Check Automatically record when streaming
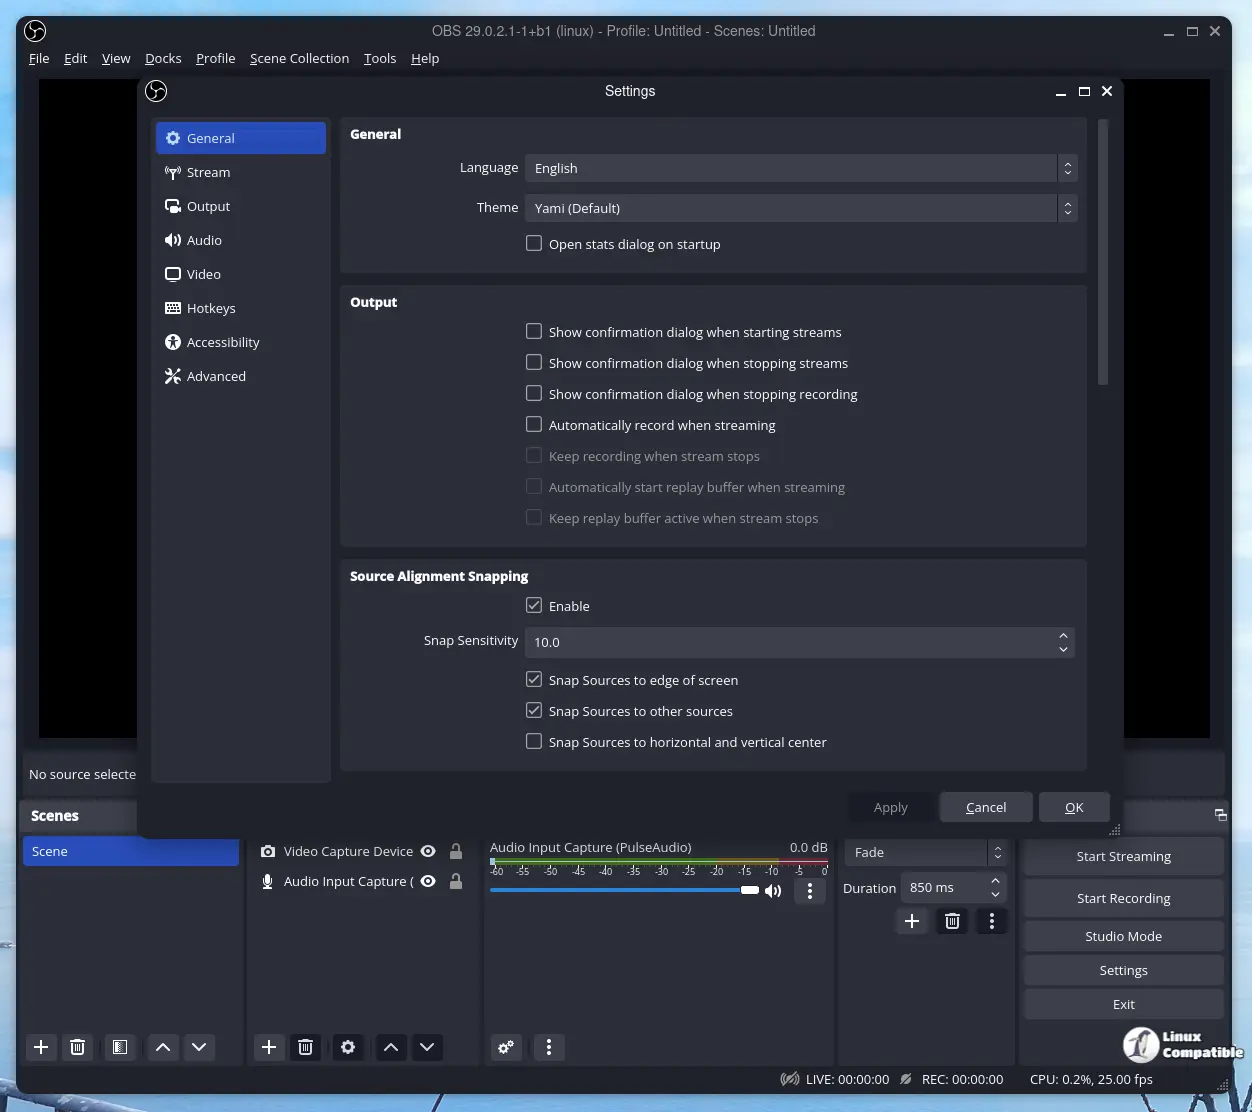 tap(534, 425)
